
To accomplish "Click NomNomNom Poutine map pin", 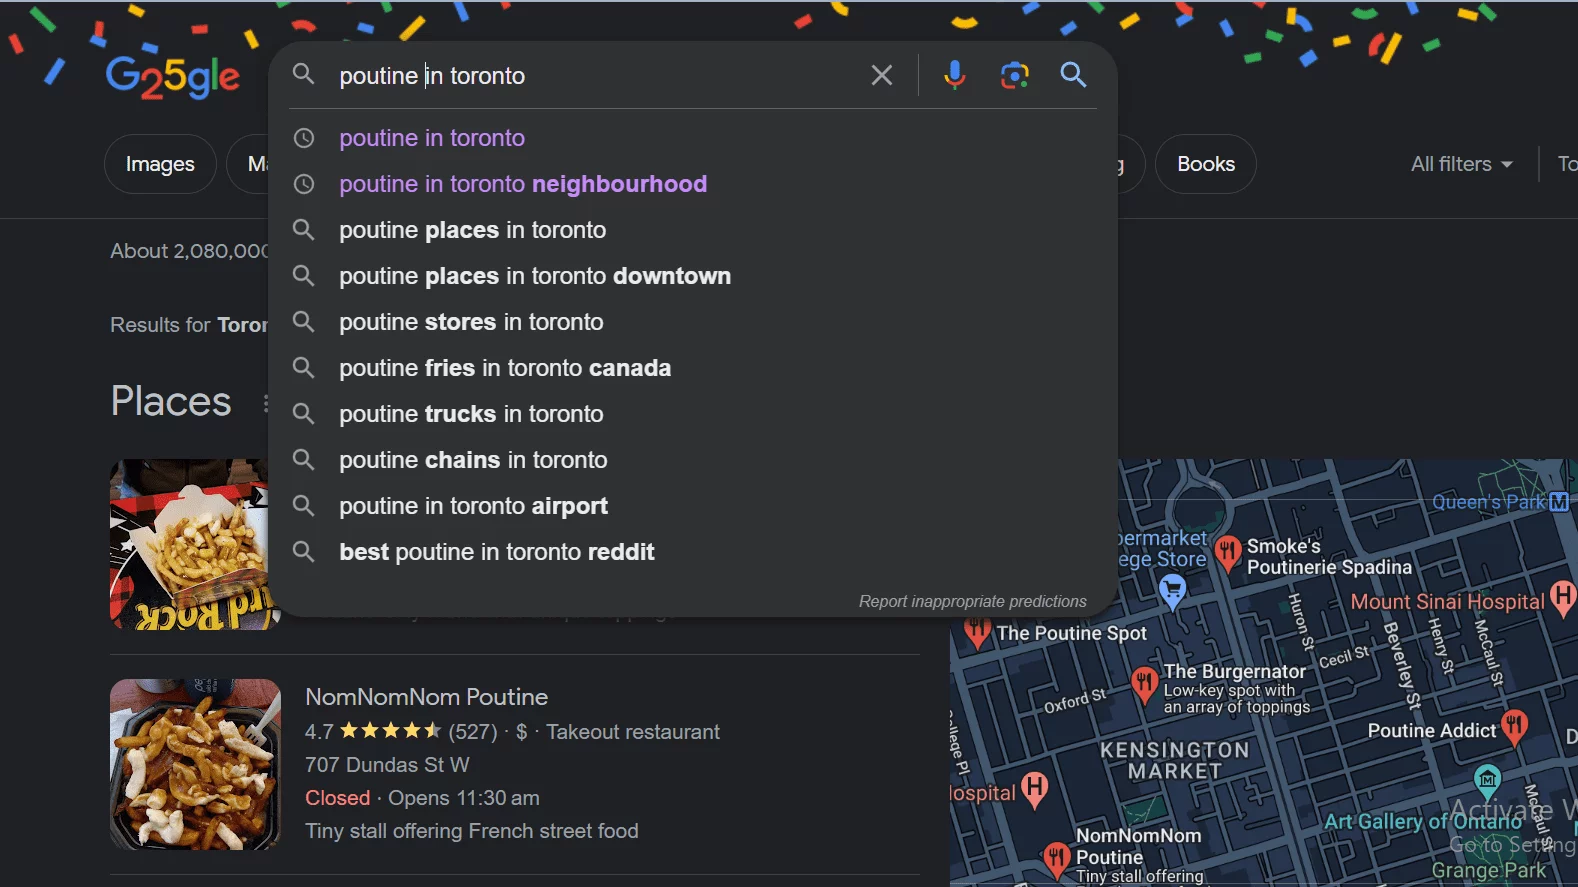I will point(1056,861).
